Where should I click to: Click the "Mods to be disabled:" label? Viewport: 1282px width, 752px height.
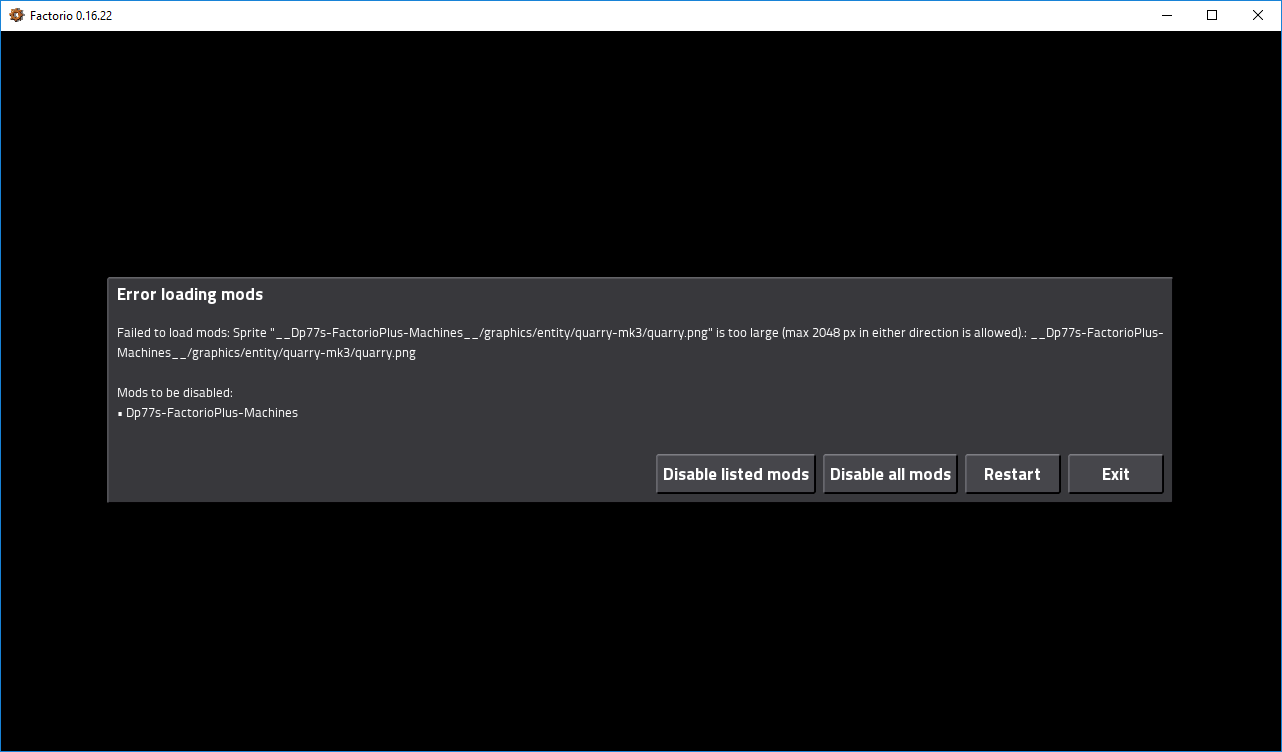pyautogui.click(x=175, y=393)
